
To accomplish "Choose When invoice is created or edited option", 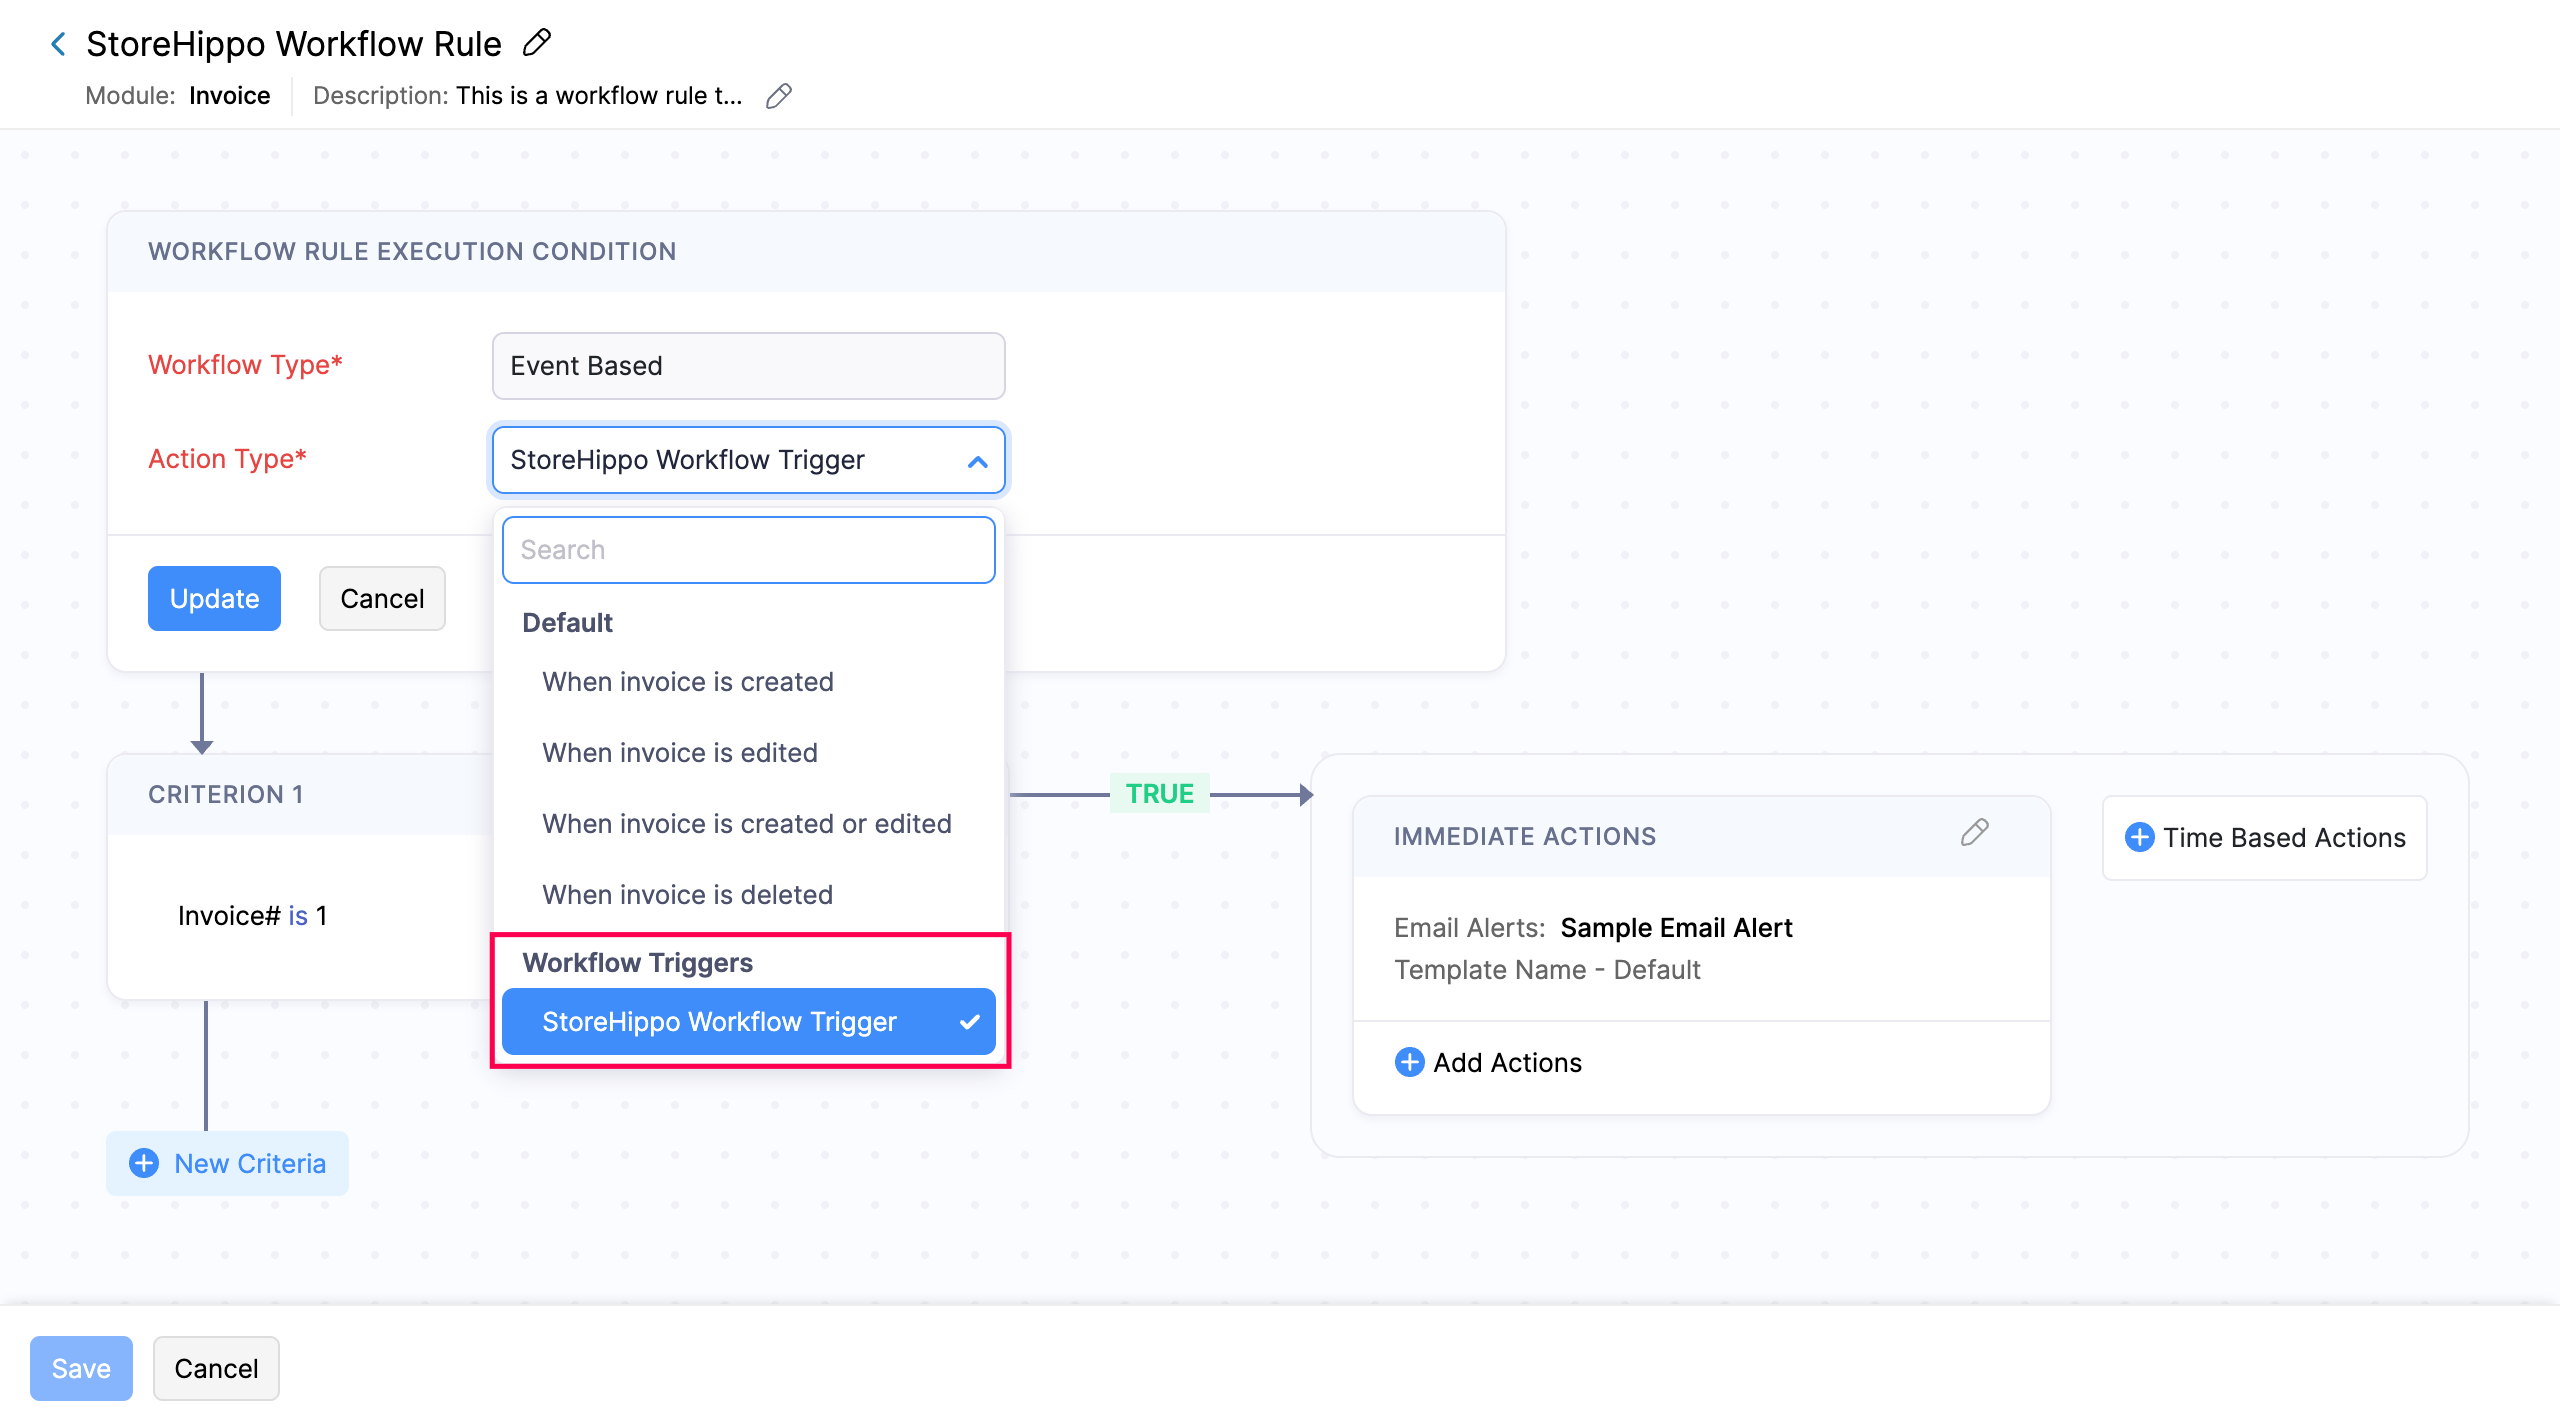I will tap(746, 823).
